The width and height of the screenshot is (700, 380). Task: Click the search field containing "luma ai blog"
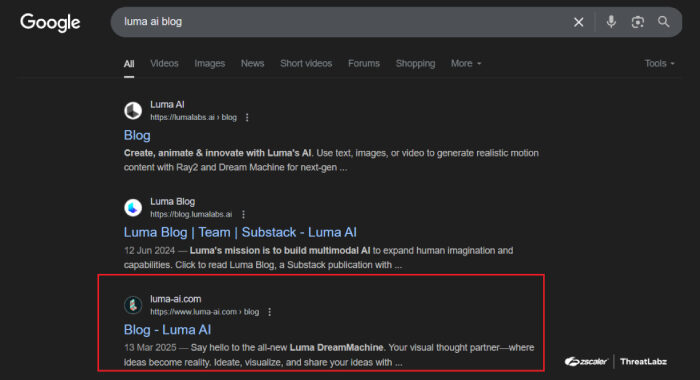(x=339, y=22)
